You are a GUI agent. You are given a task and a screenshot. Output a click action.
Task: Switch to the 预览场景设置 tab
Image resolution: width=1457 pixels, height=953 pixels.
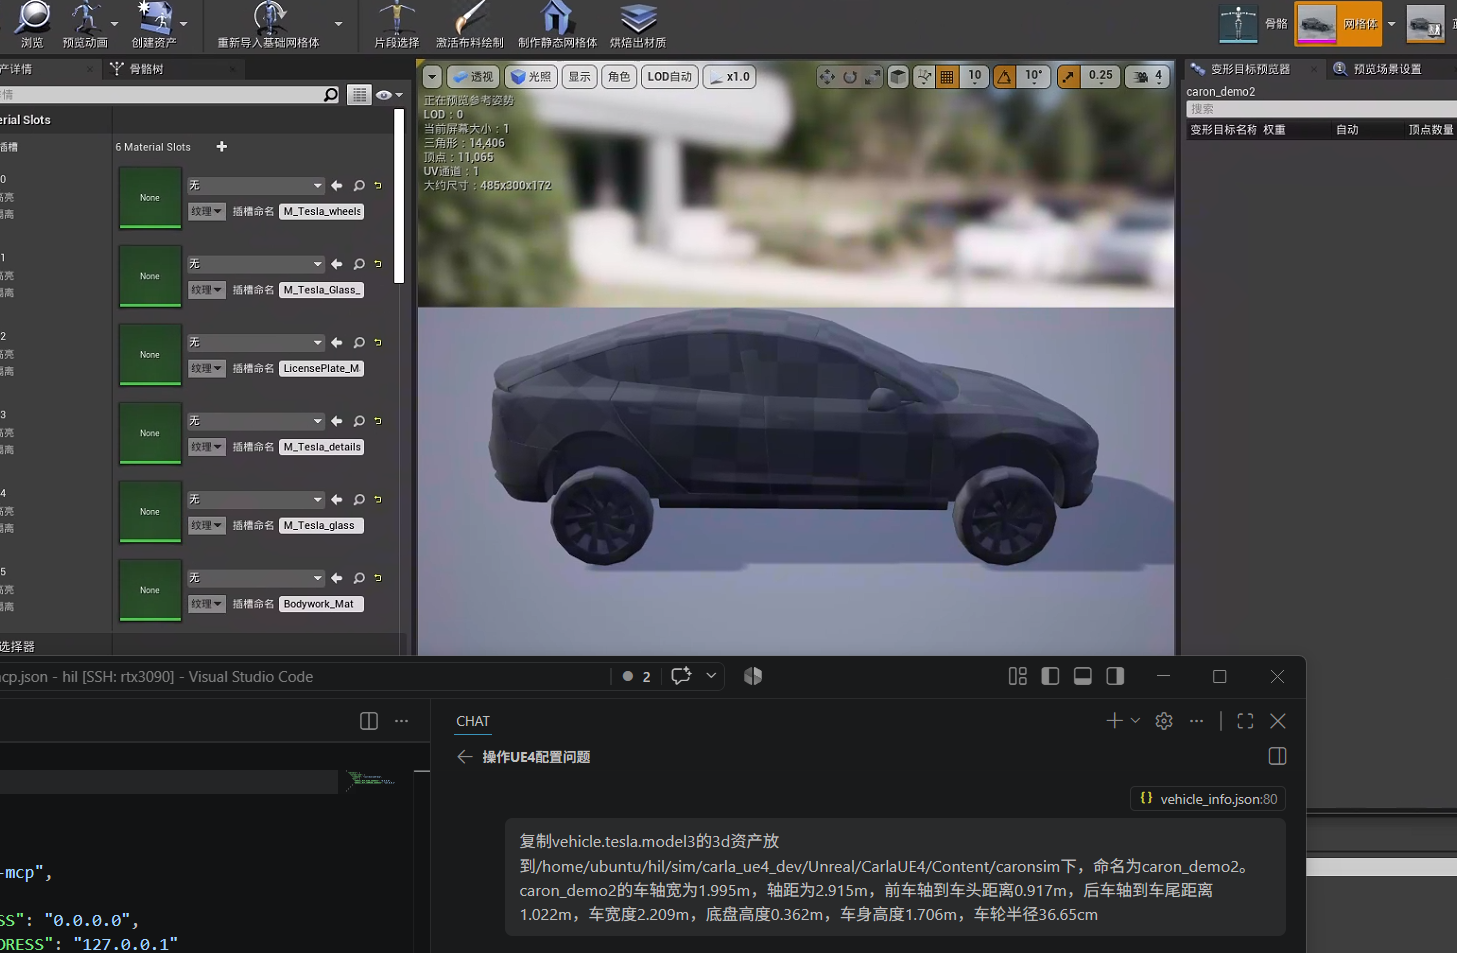pyautogui.click(x=1386, y=69)
